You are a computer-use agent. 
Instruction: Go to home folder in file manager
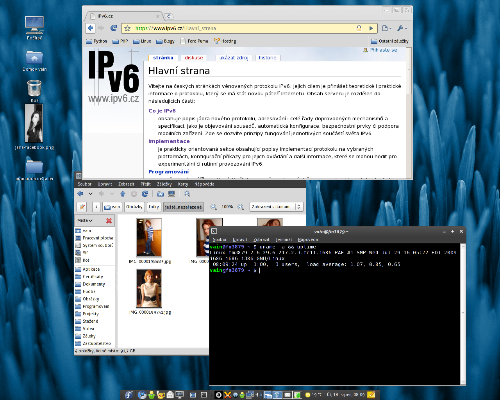coord(160,194)
